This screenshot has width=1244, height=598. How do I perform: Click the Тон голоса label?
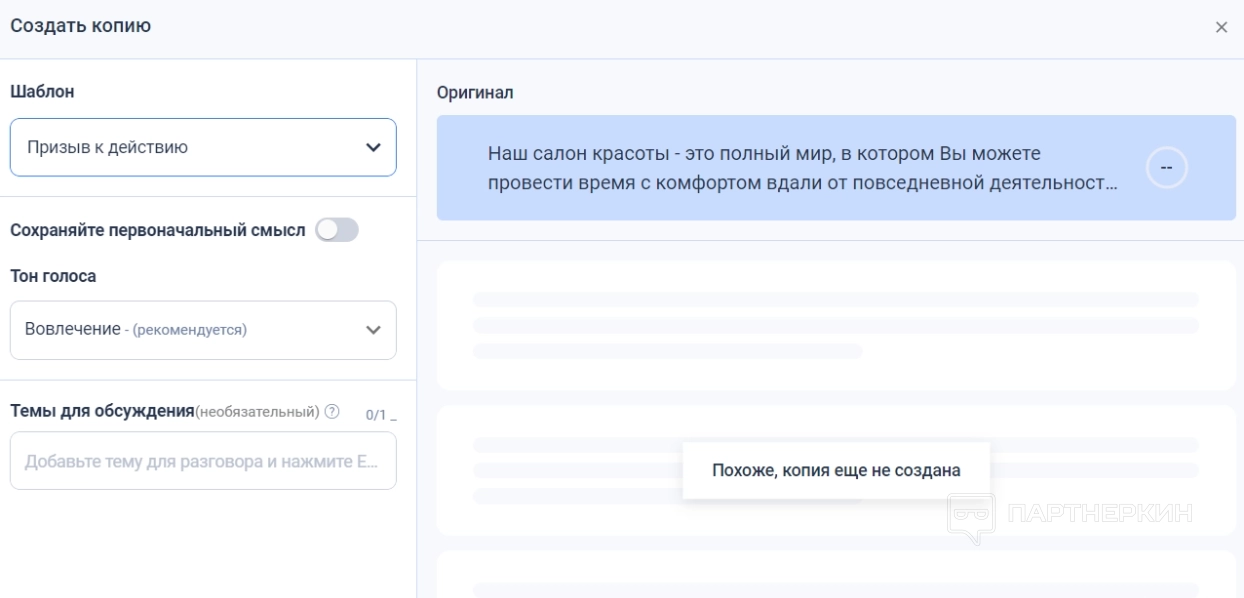[x=53, y=277]
